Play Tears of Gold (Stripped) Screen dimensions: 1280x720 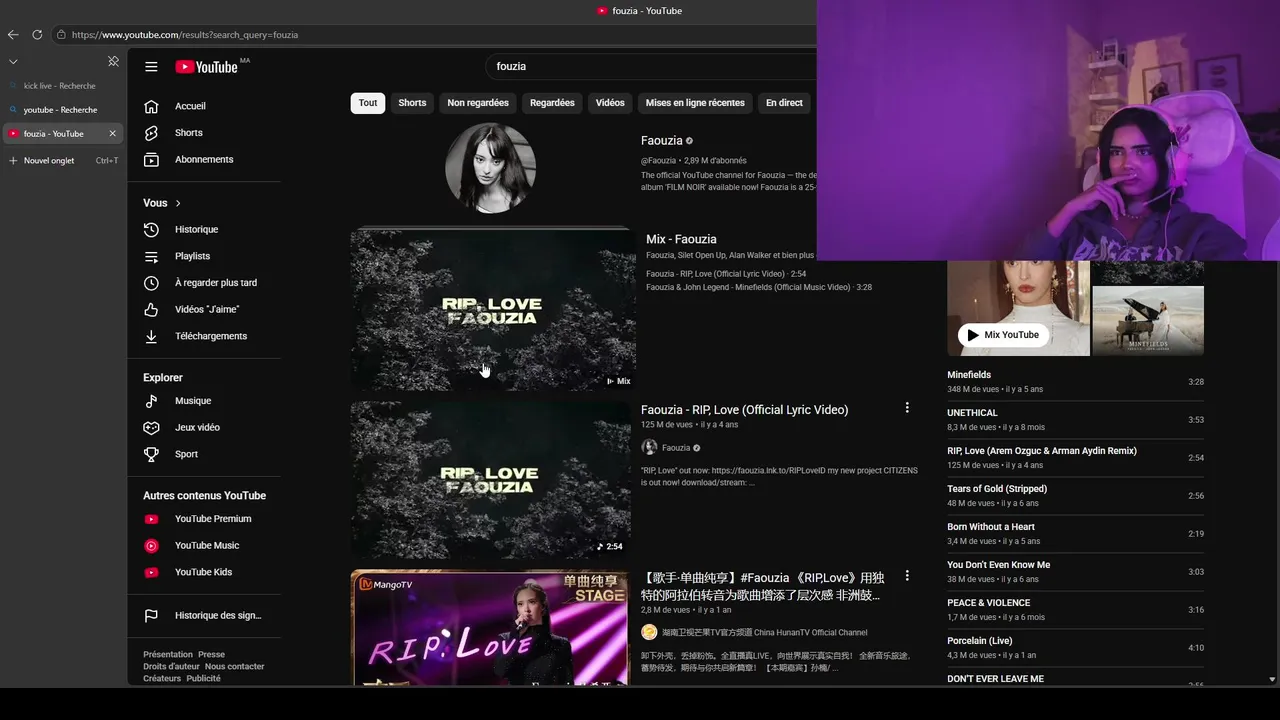coord(1075,496)
